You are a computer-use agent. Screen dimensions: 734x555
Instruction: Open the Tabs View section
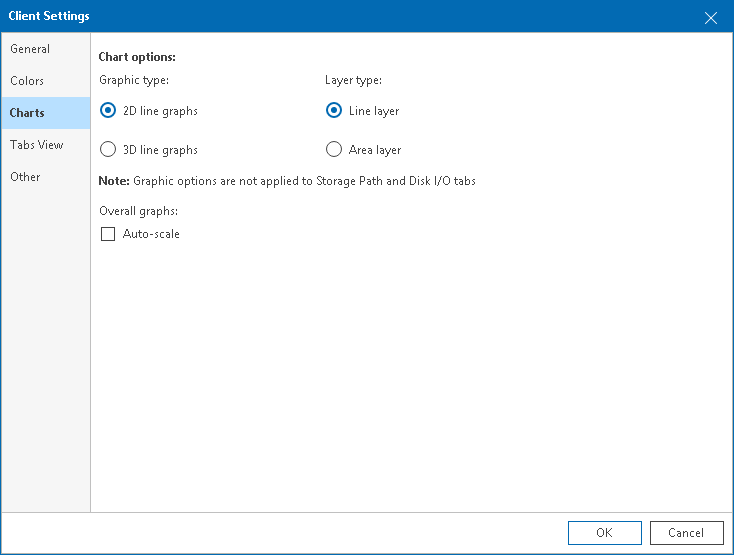(x=37, y=145)
